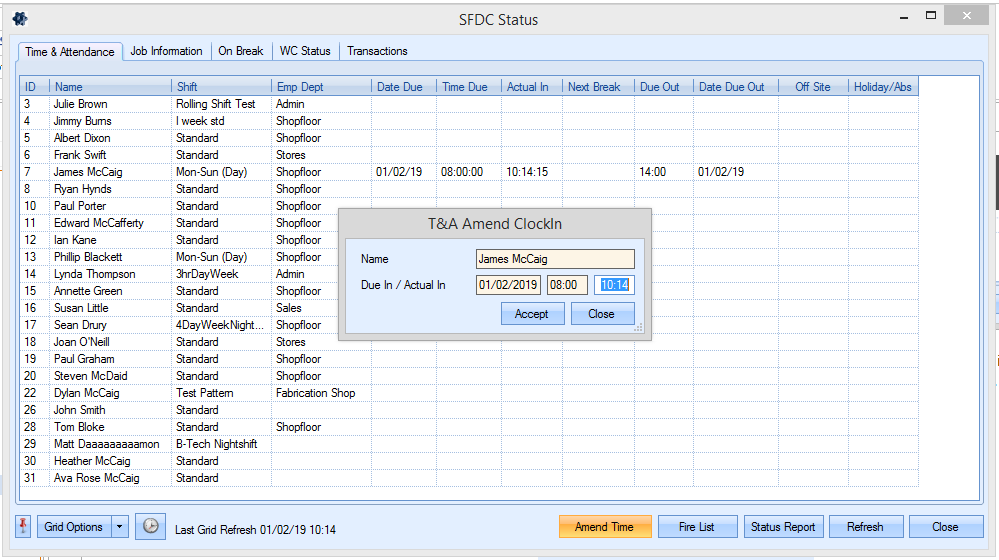Image resolution: width=999 pixels, height=560 pixels.
Task: Click the actual clock-in time field 10:14
Action: tap(614, 285)
